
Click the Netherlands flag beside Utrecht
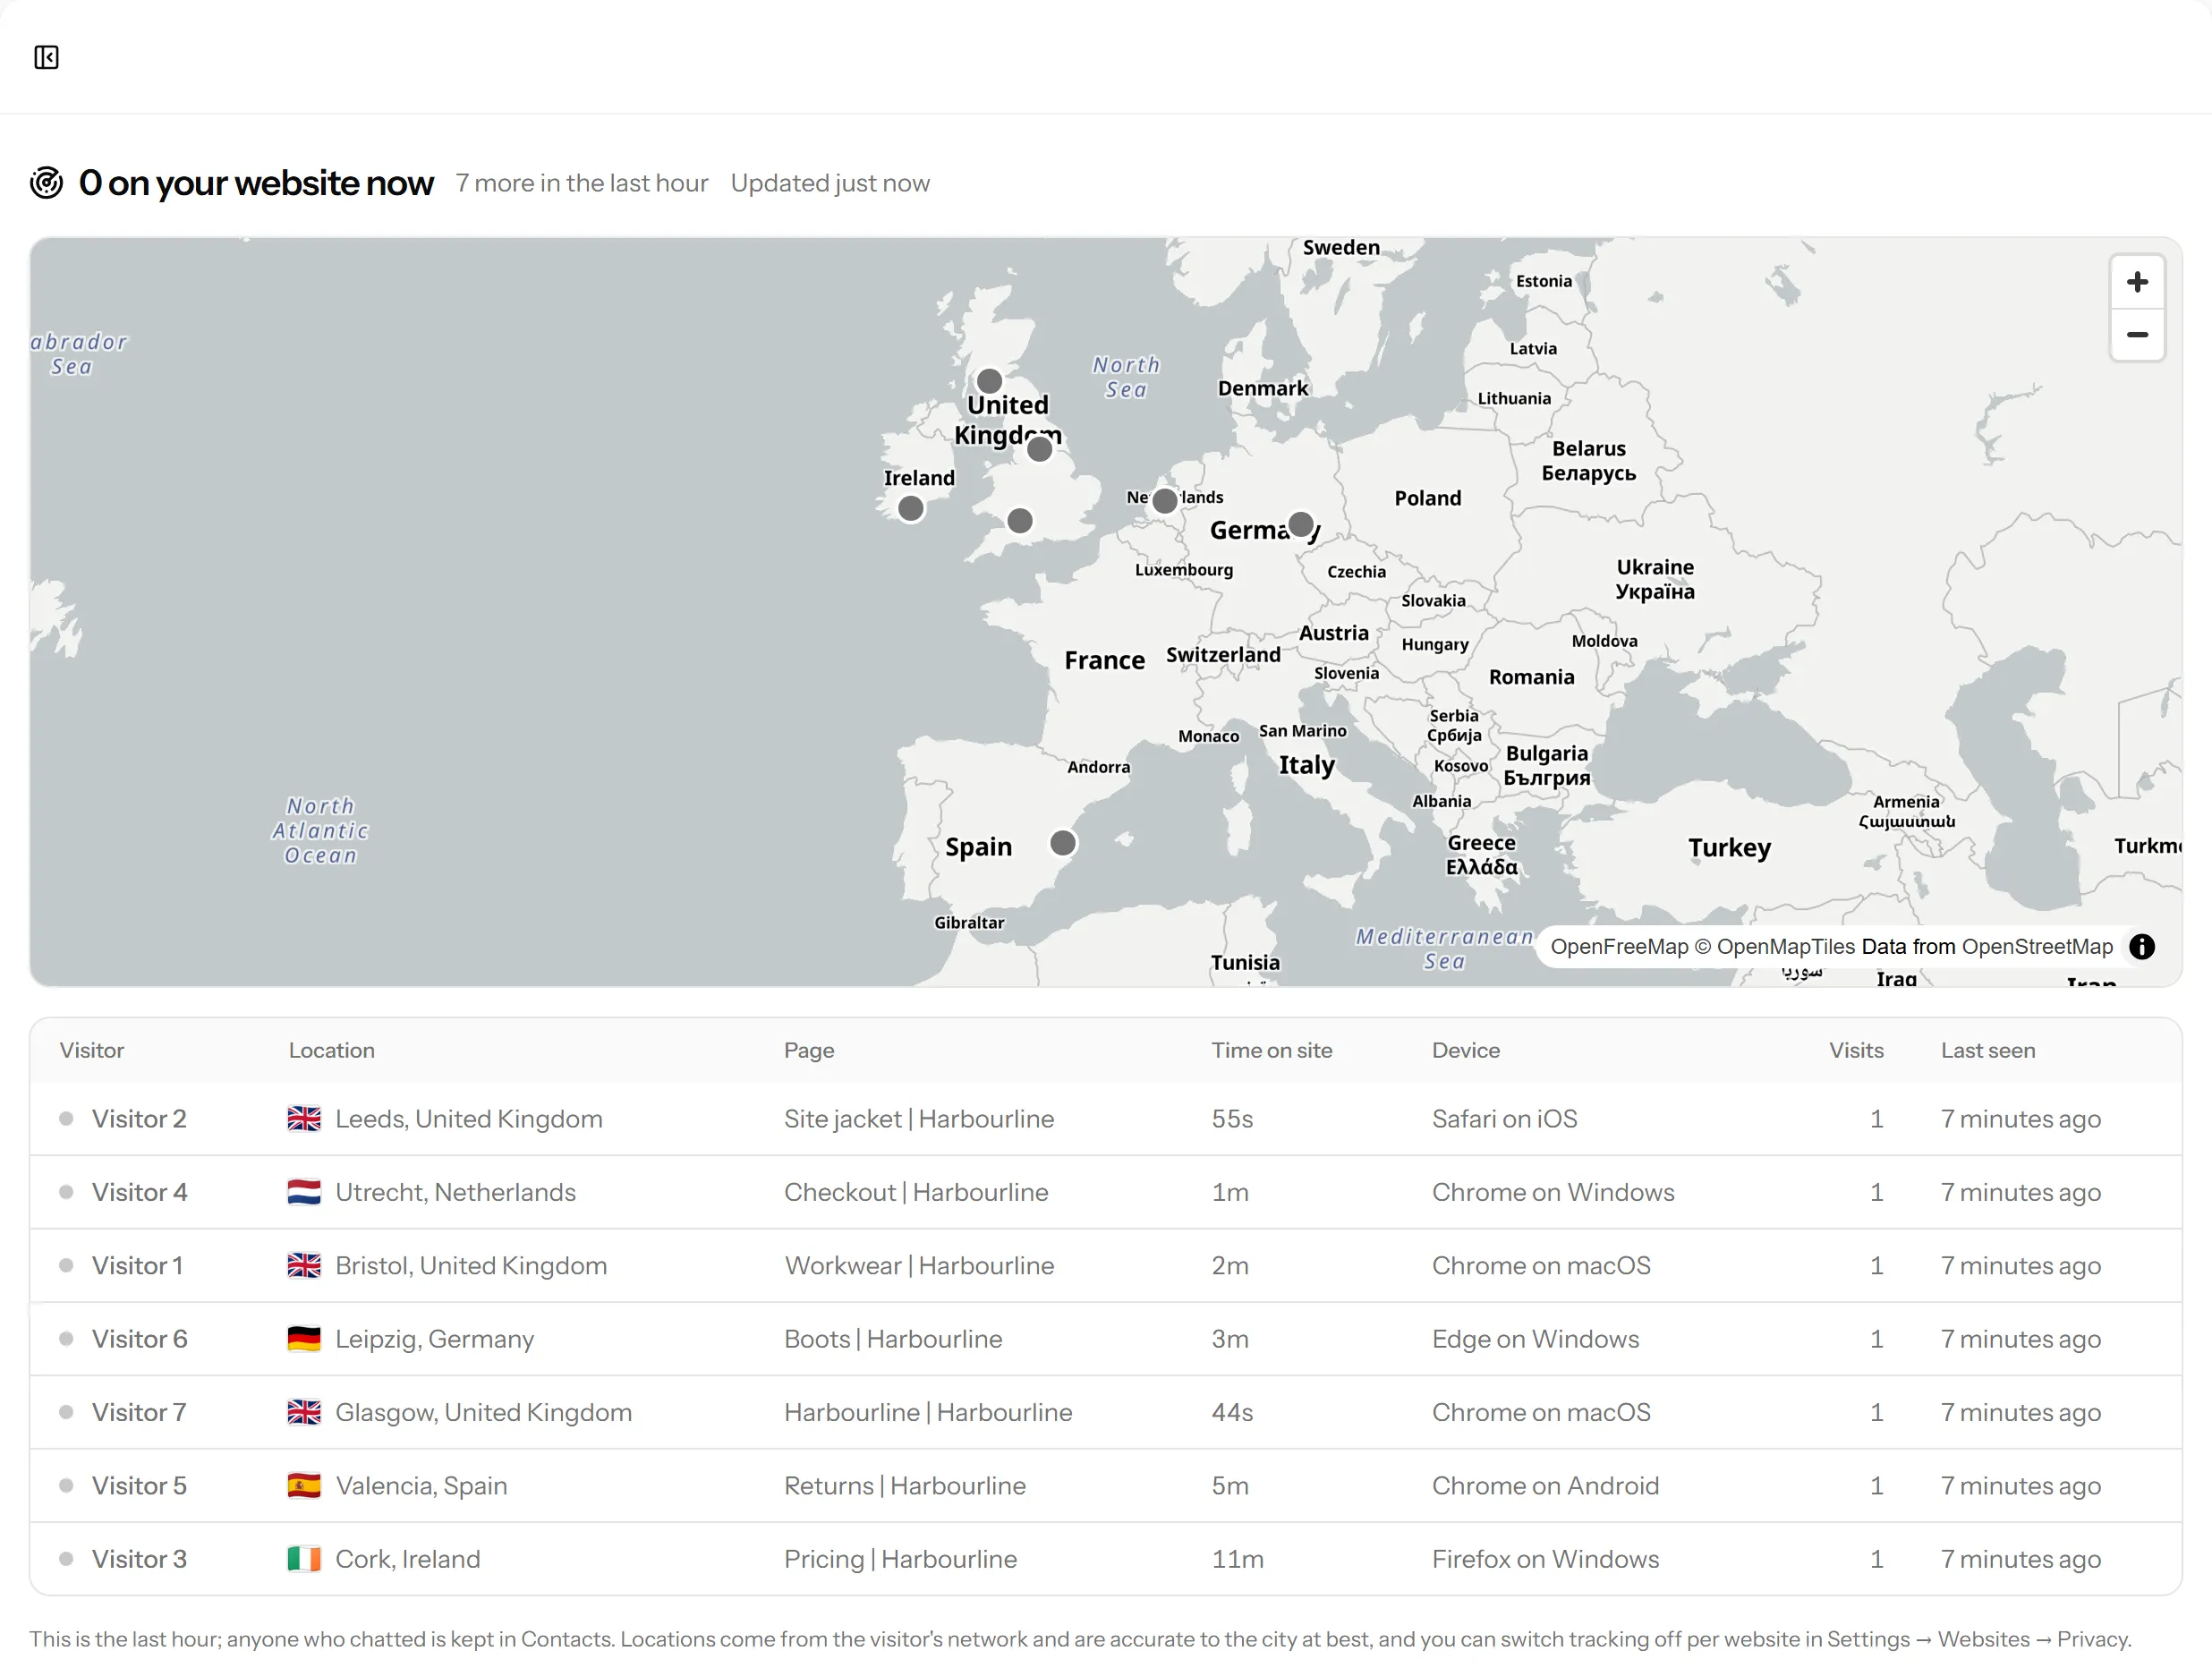click(x=304, y=1192)
